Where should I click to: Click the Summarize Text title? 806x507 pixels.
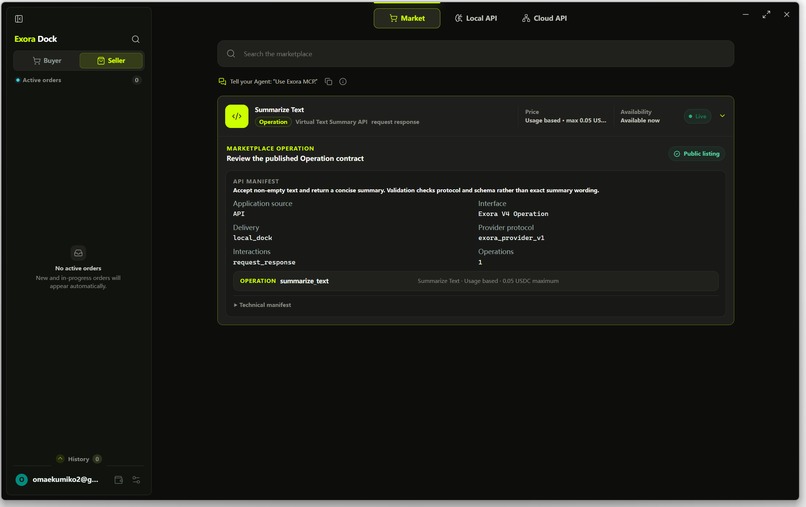pyautogui.click(x=279, y=110)
